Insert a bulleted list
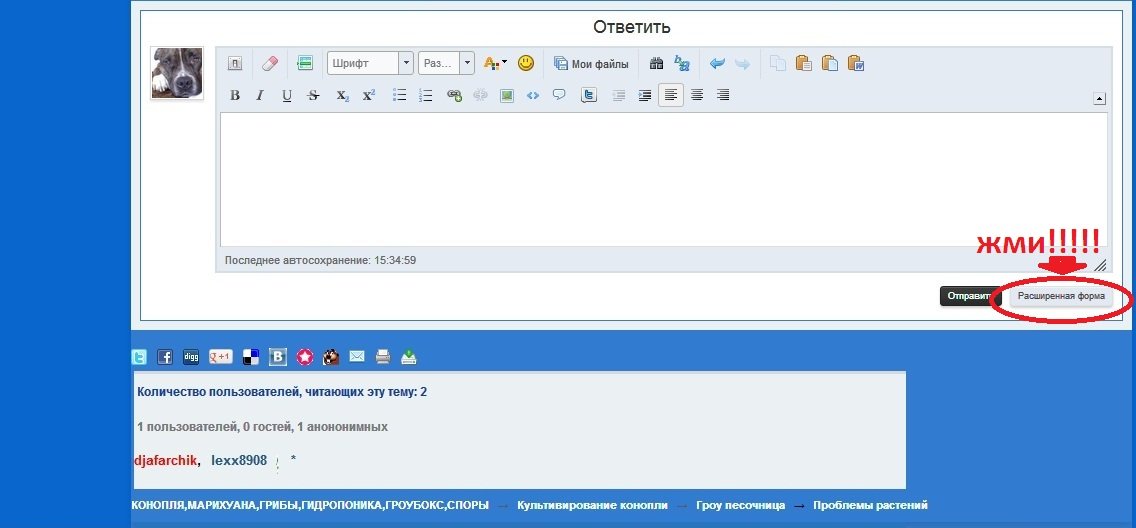Image resolution: width=1136 pixels, height=528 pixels. tap(400, 95)
